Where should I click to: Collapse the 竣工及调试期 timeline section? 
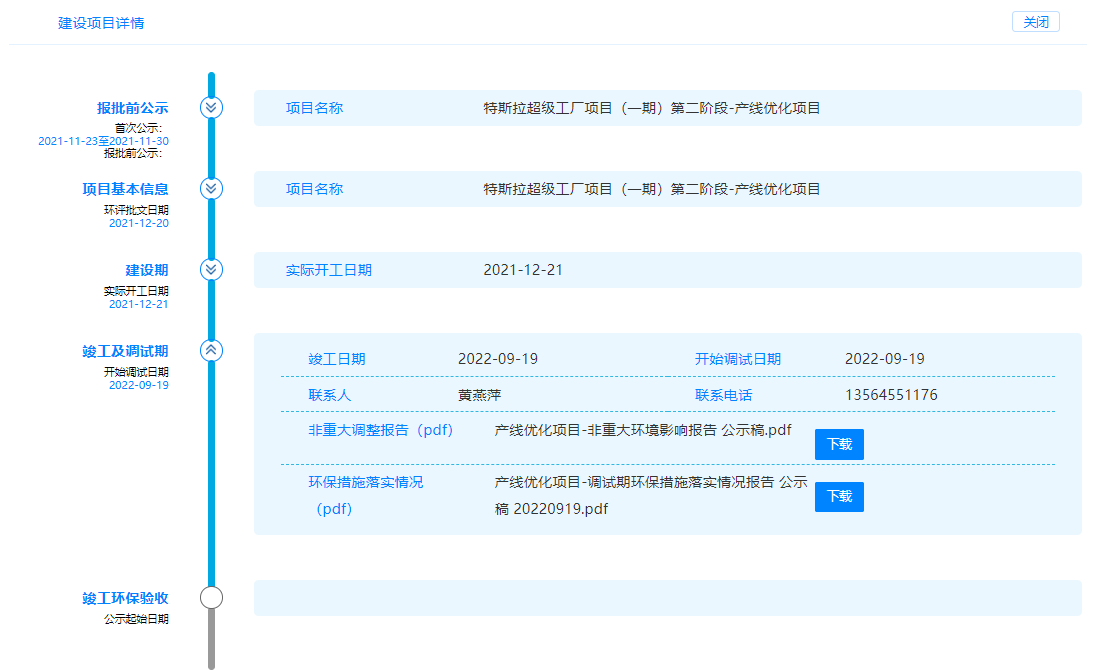coord(212,350)
